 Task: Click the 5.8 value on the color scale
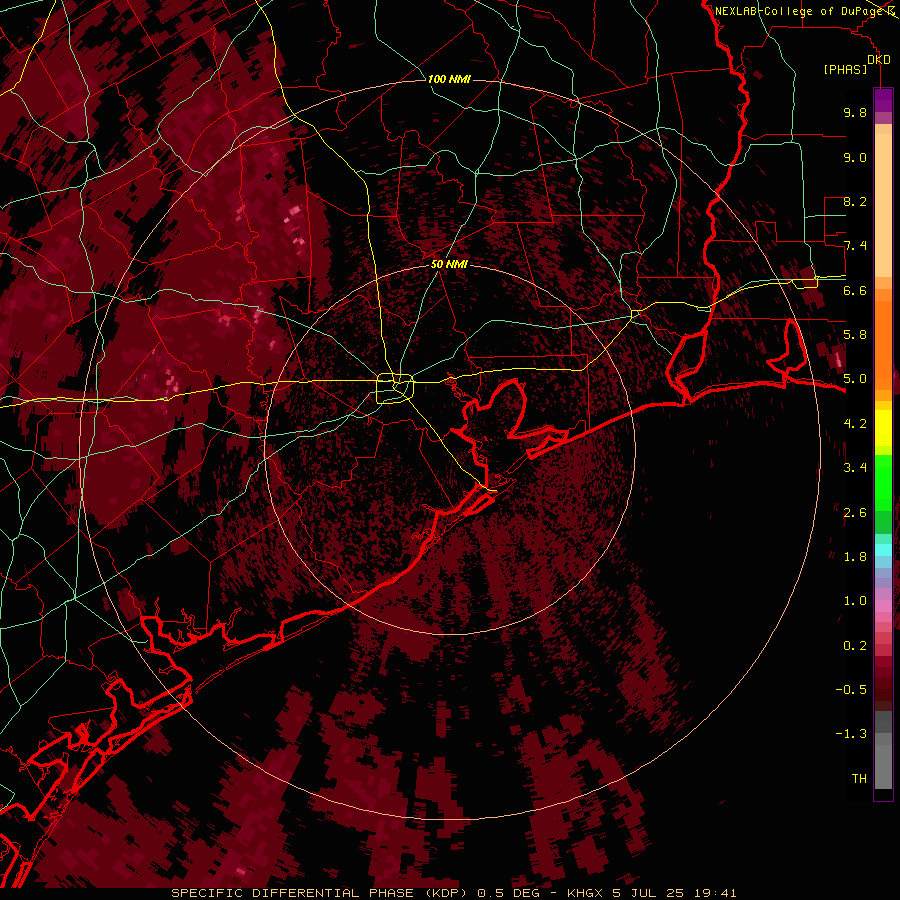[855, 335]
